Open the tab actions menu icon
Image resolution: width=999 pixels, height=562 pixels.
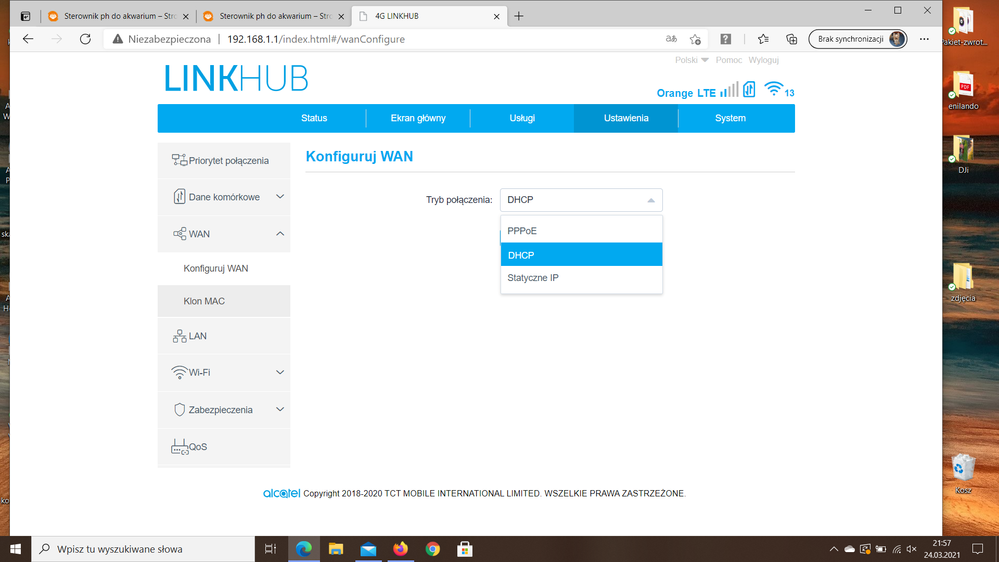click(x=25, y=16)
